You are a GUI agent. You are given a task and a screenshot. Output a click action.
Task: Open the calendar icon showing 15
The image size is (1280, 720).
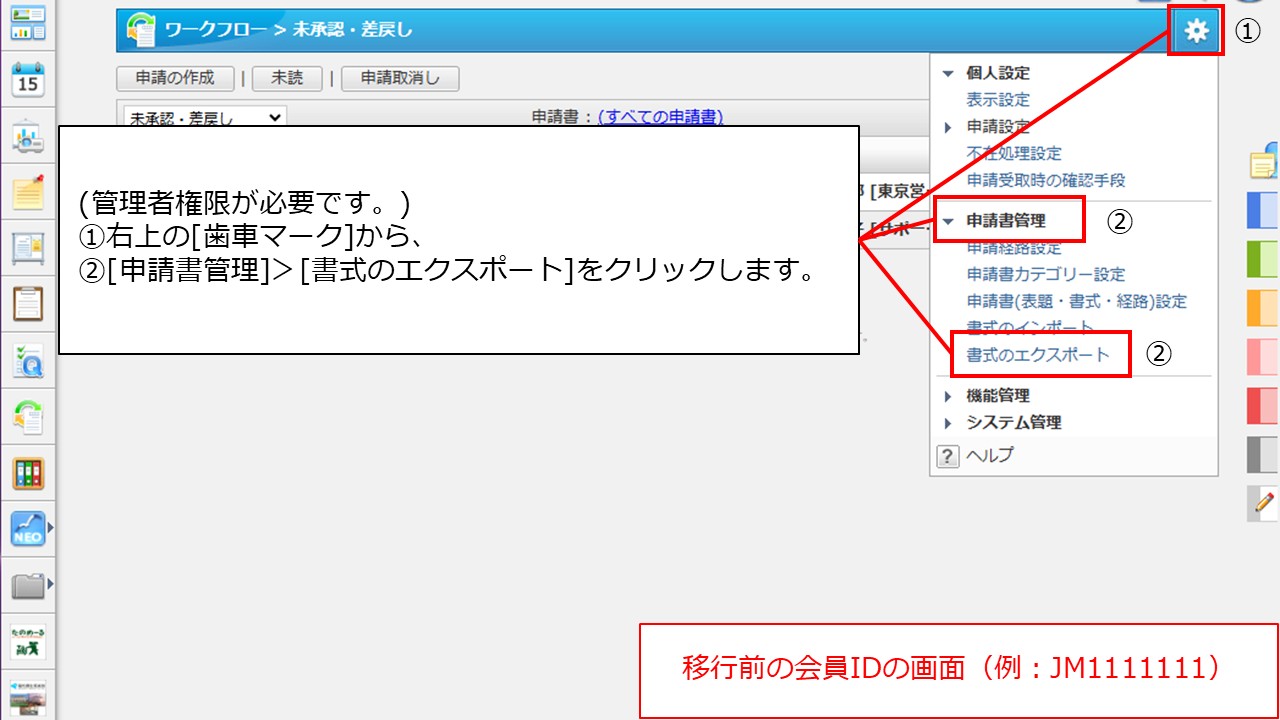pos(28,79)
